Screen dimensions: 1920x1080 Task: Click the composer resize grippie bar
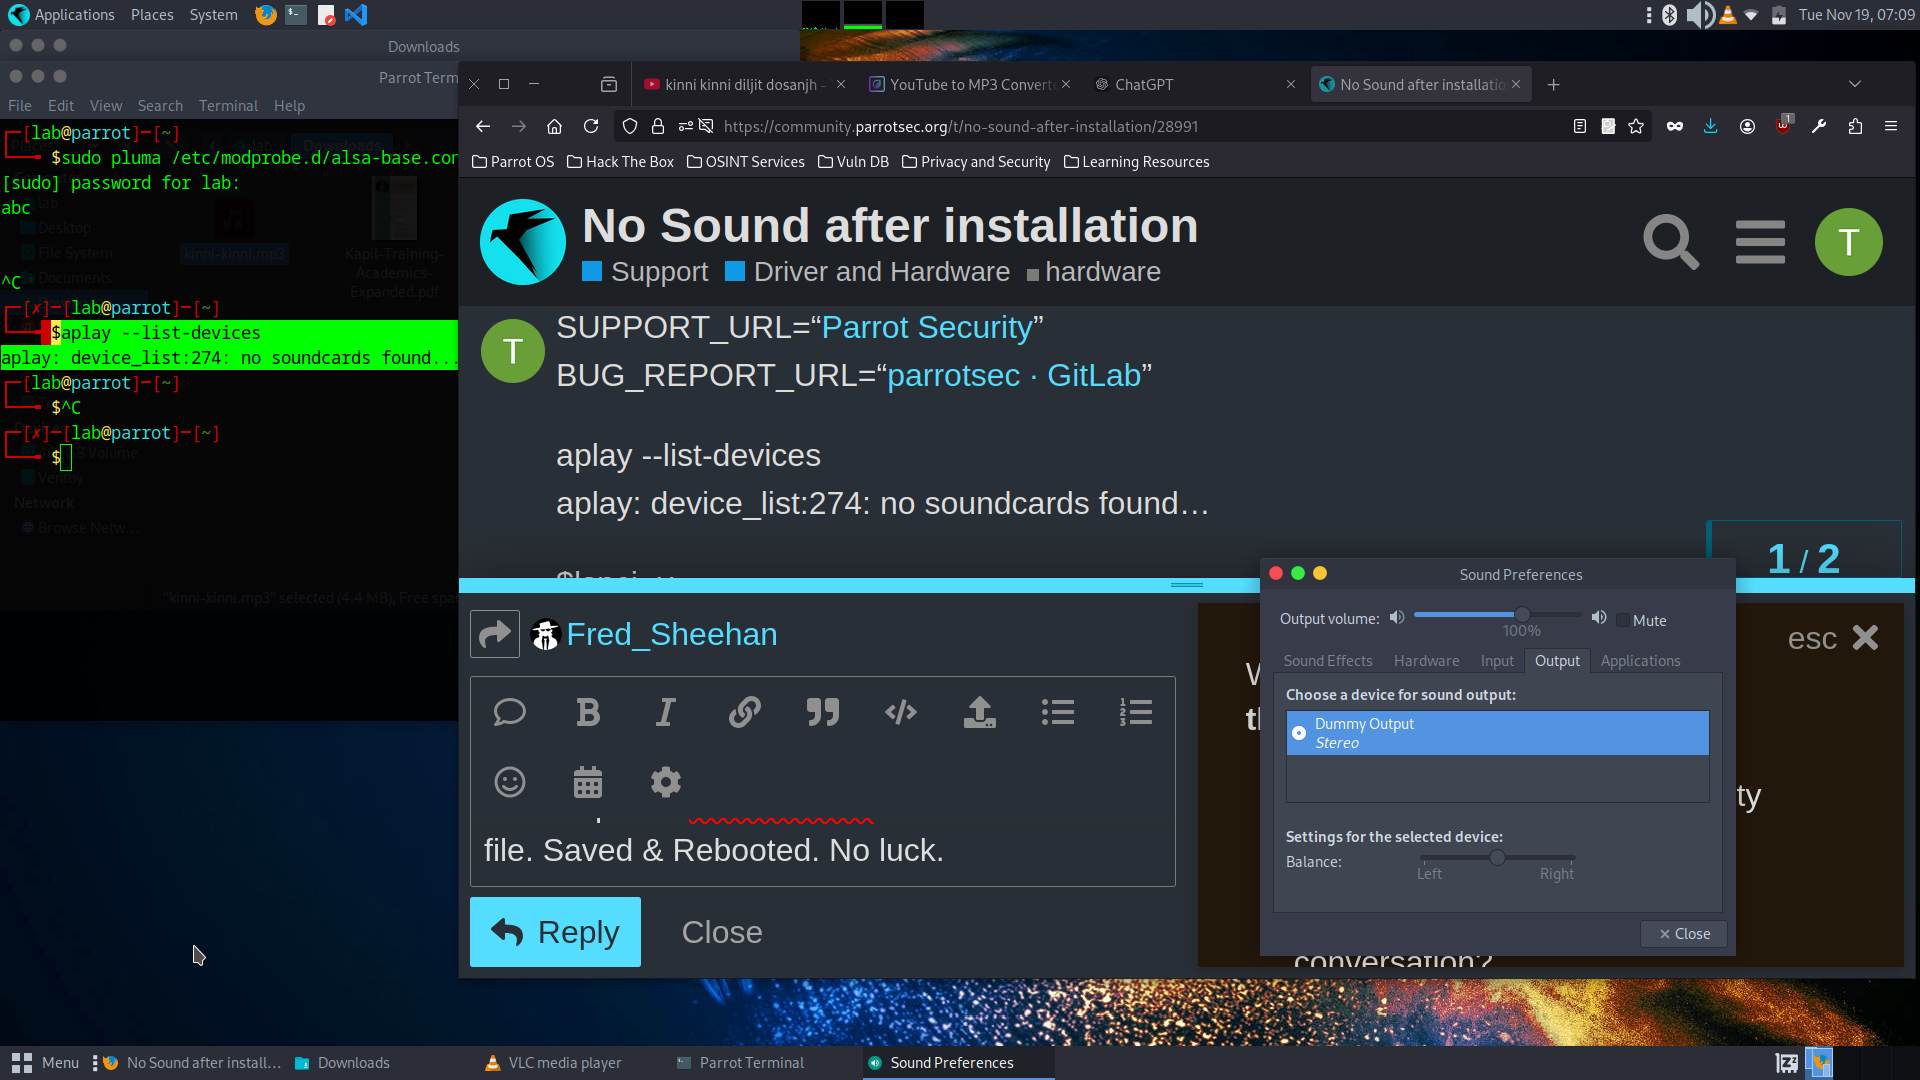coord(1187,585)
